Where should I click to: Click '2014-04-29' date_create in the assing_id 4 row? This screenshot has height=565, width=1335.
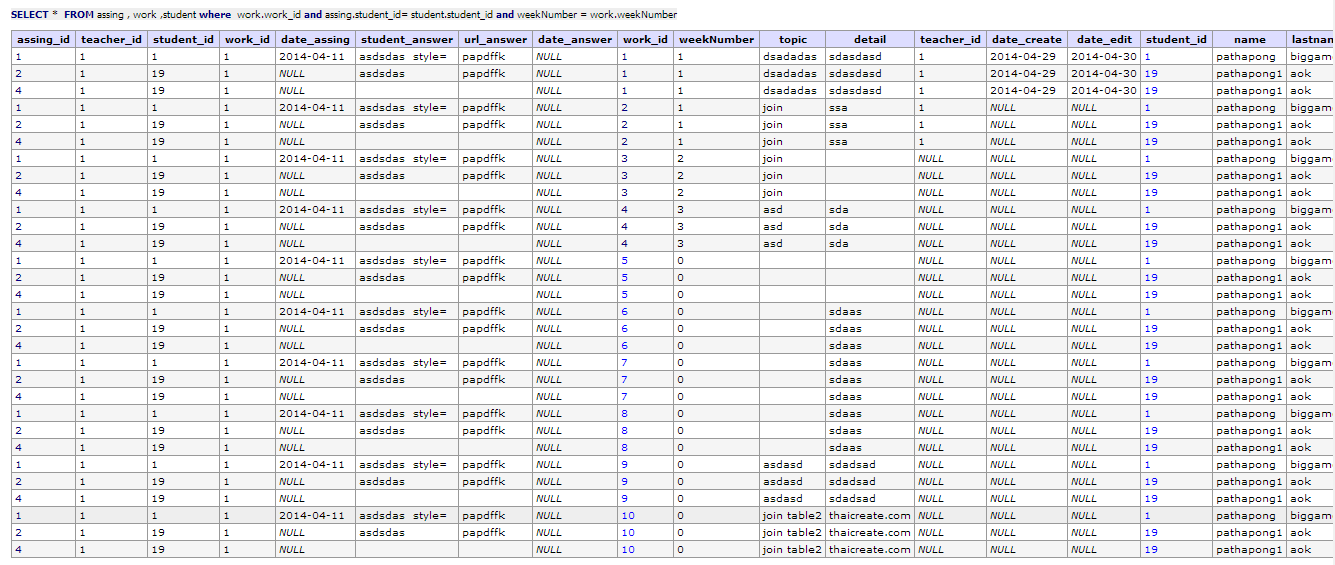pos(1023,90)
